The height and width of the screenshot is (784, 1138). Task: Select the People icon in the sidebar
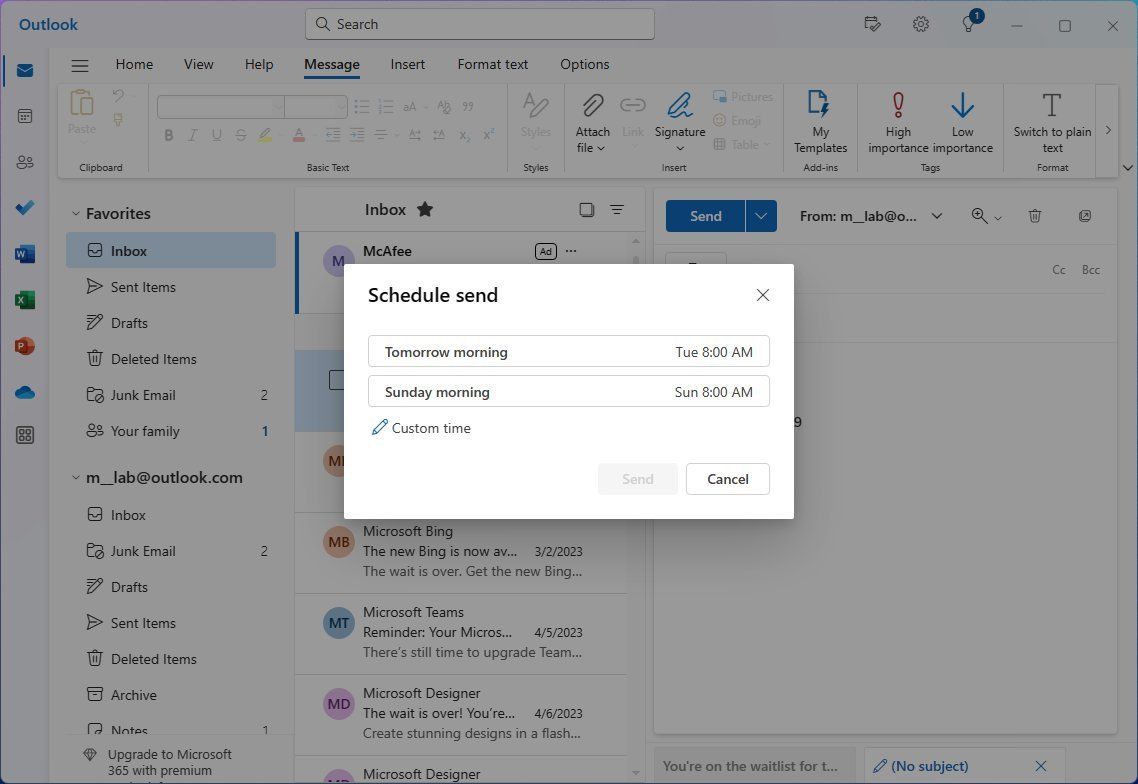pos(24,162)
